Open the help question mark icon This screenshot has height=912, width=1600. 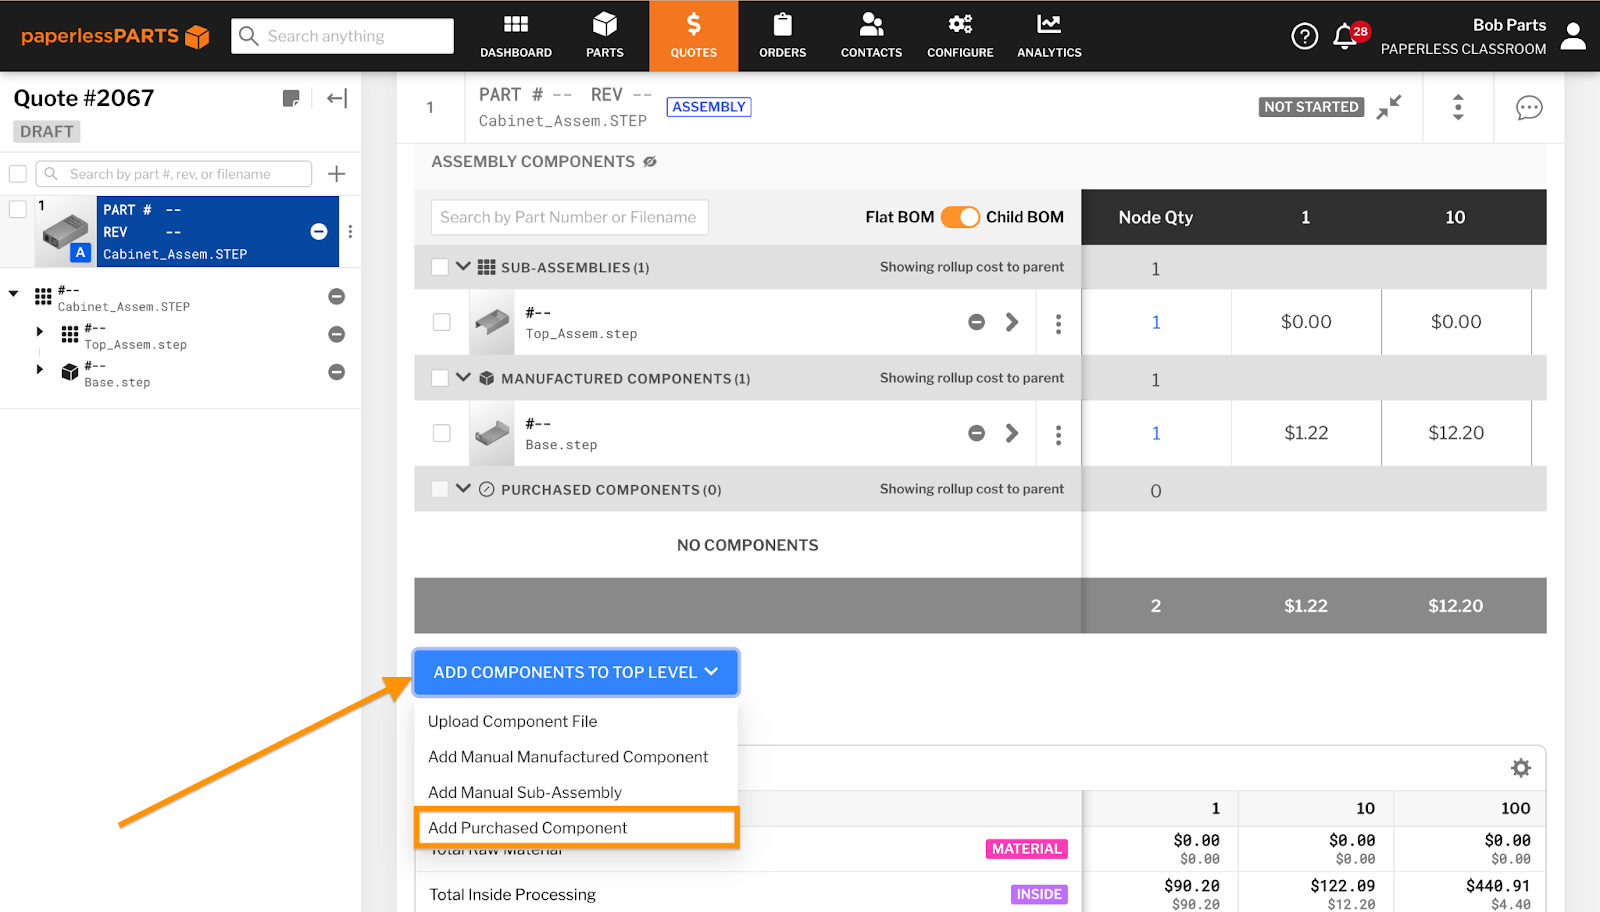point(1304,36)
